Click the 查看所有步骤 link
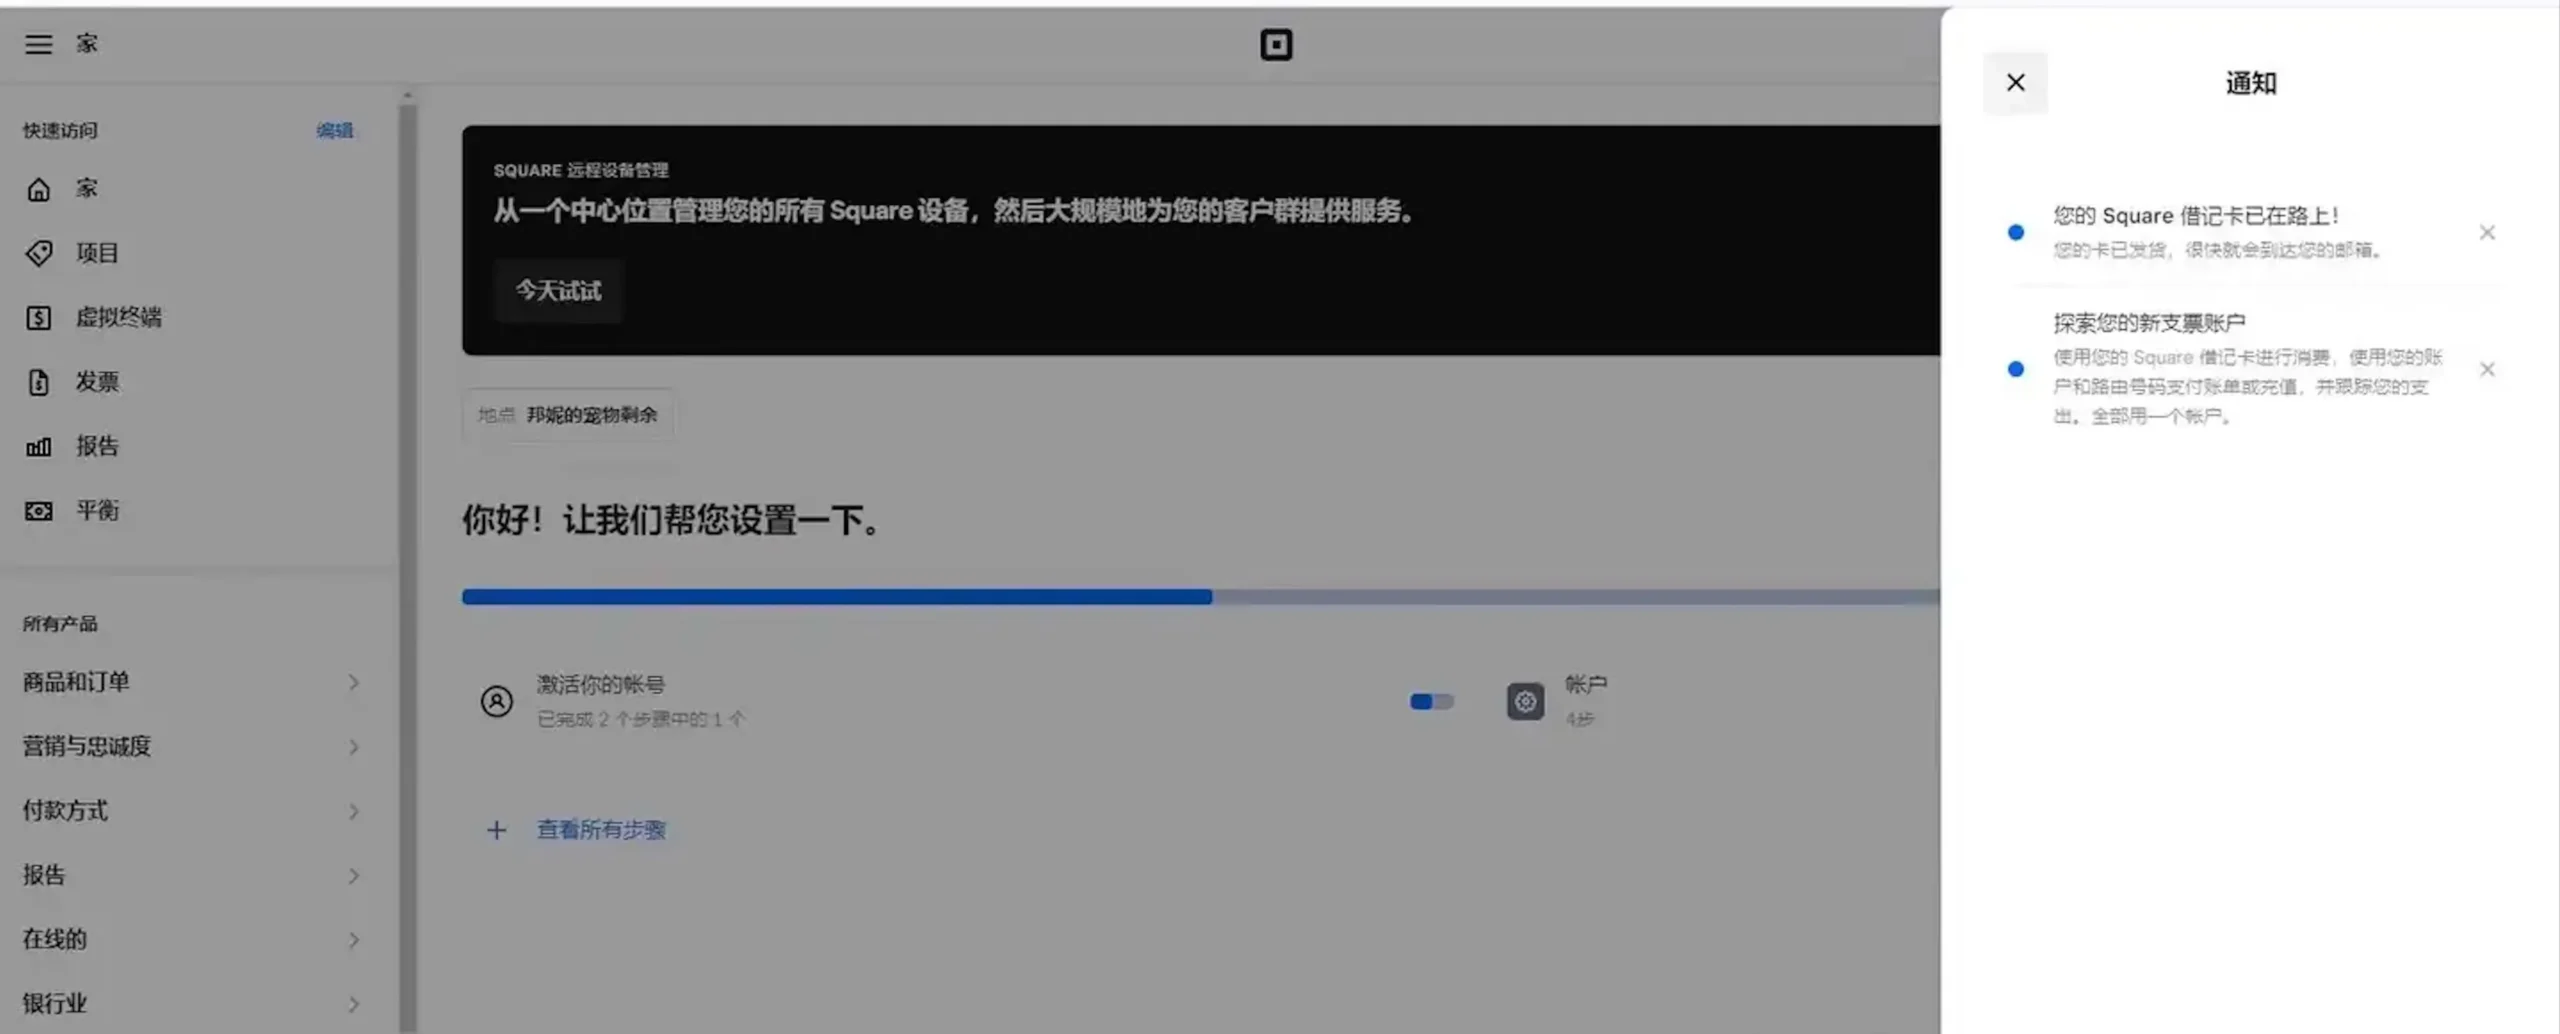This screenshot has width=2560, height=1034. (600, 830)
